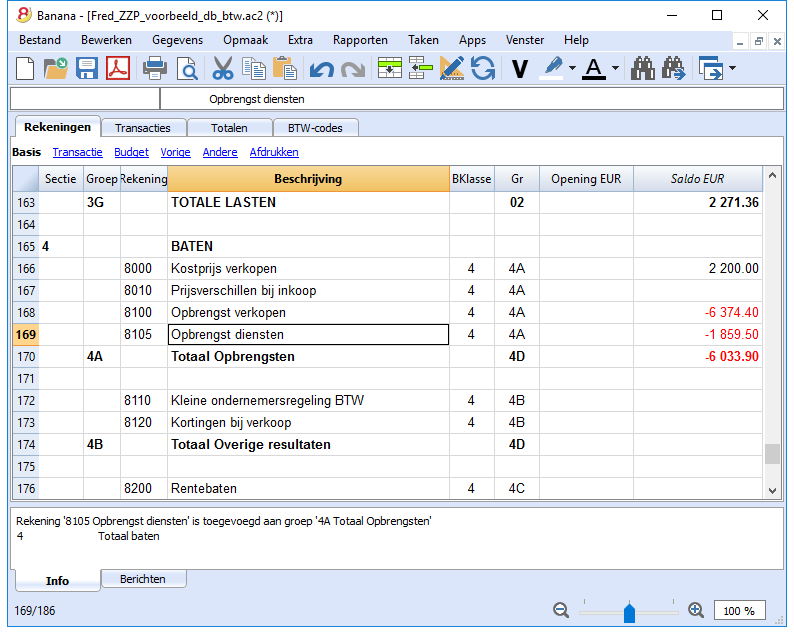Switch to the Totalen tab
This screenshot has height=634, width=794.
coord(229,128)
